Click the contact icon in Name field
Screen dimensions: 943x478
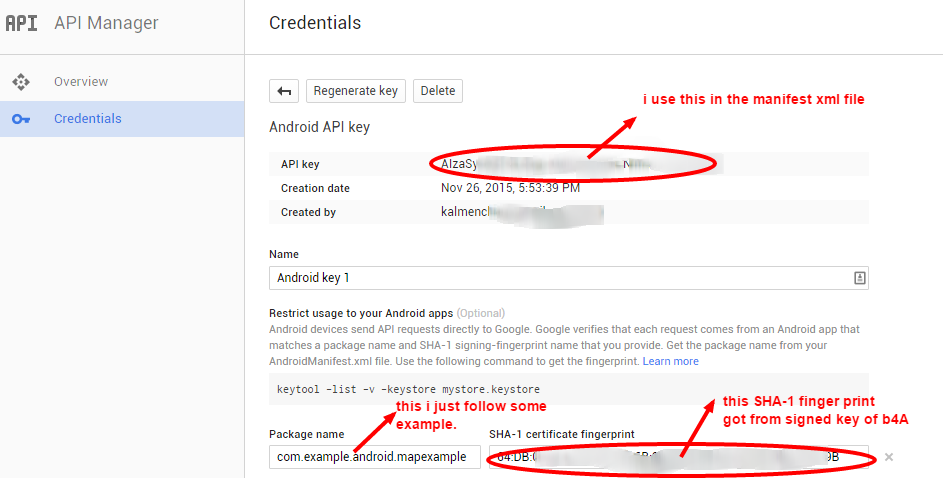click(859, 278)
